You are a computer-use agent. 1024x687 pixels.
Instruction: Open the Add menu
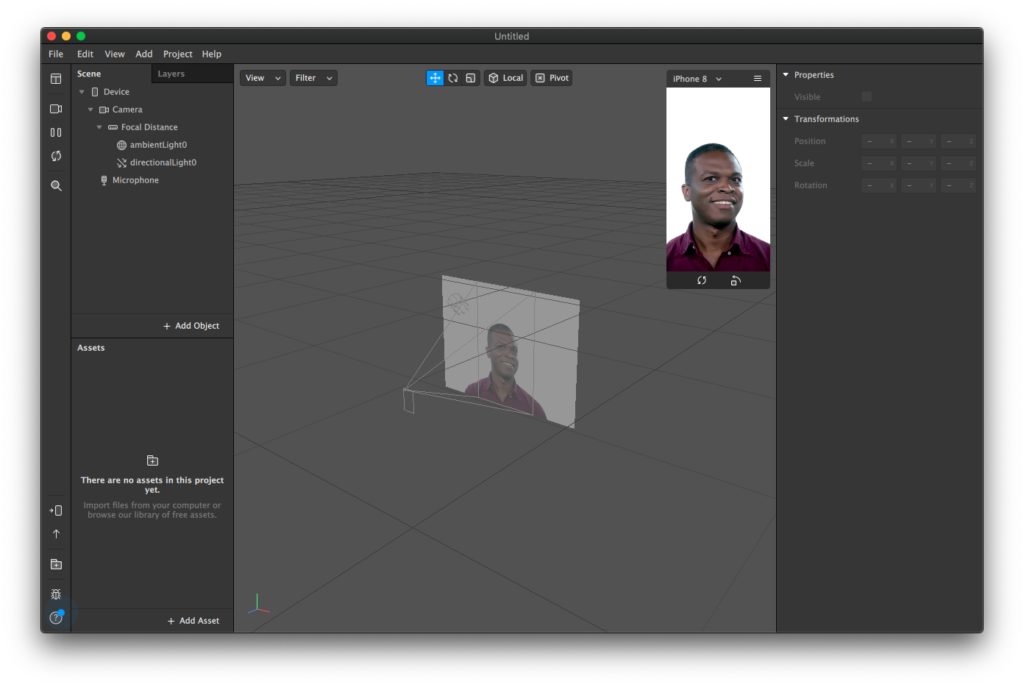coord(144,54)
